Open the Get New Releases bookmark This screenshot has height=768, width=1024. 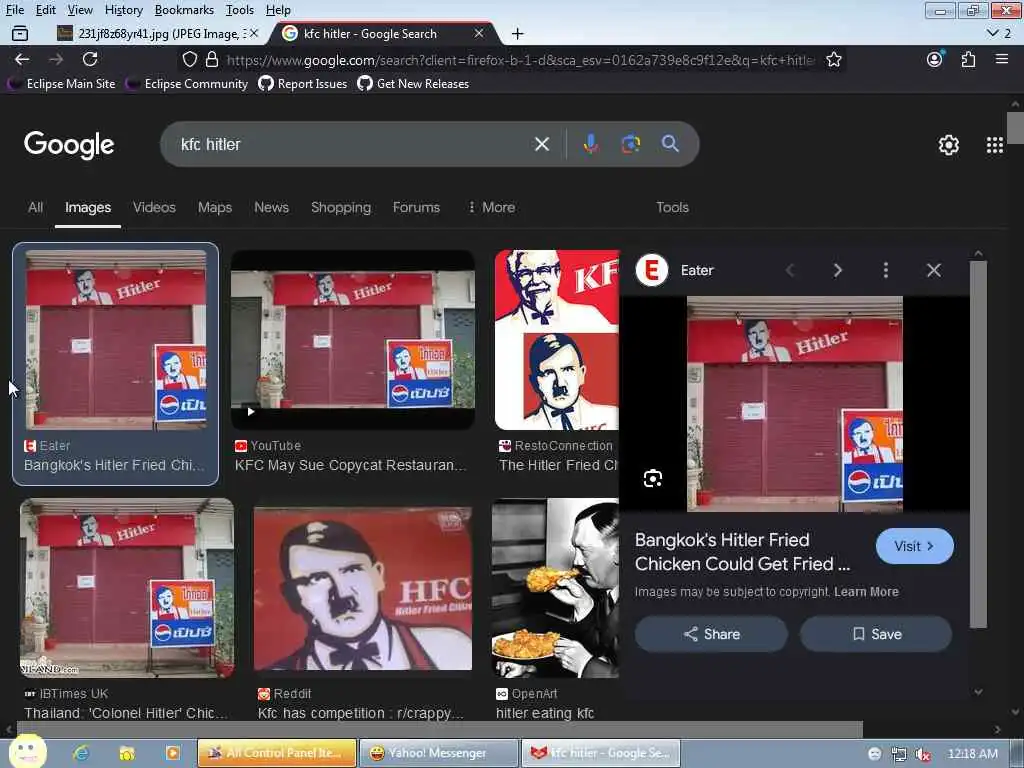(x=413, y=84)
